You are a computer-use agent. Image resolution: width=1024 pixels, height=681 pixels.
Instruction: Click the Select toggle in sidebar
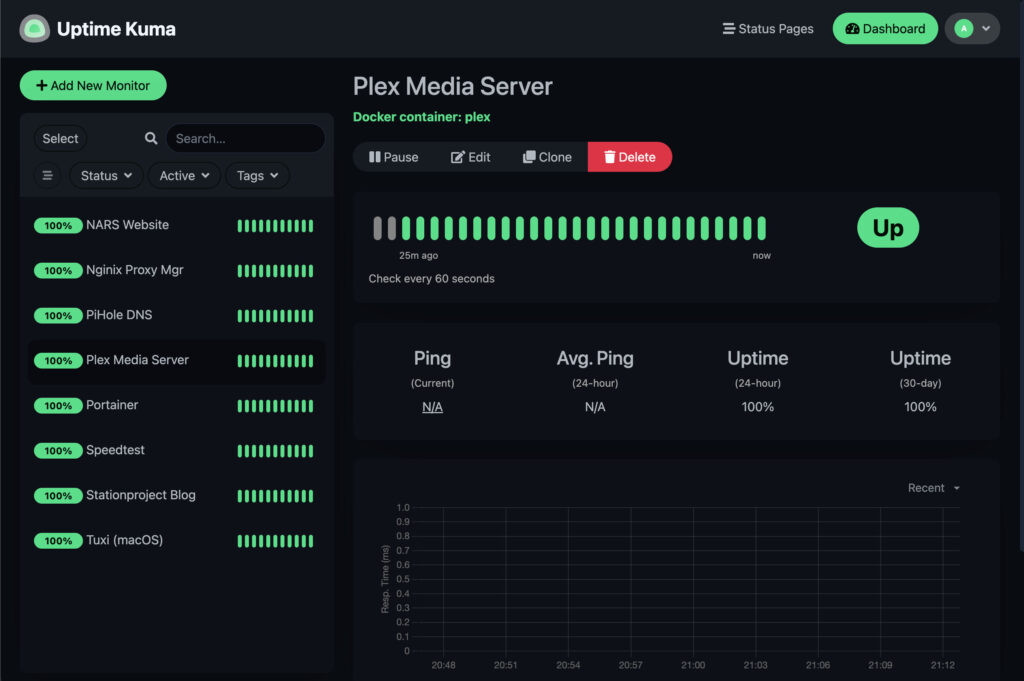pyautogui.click(x=60, y=138)
